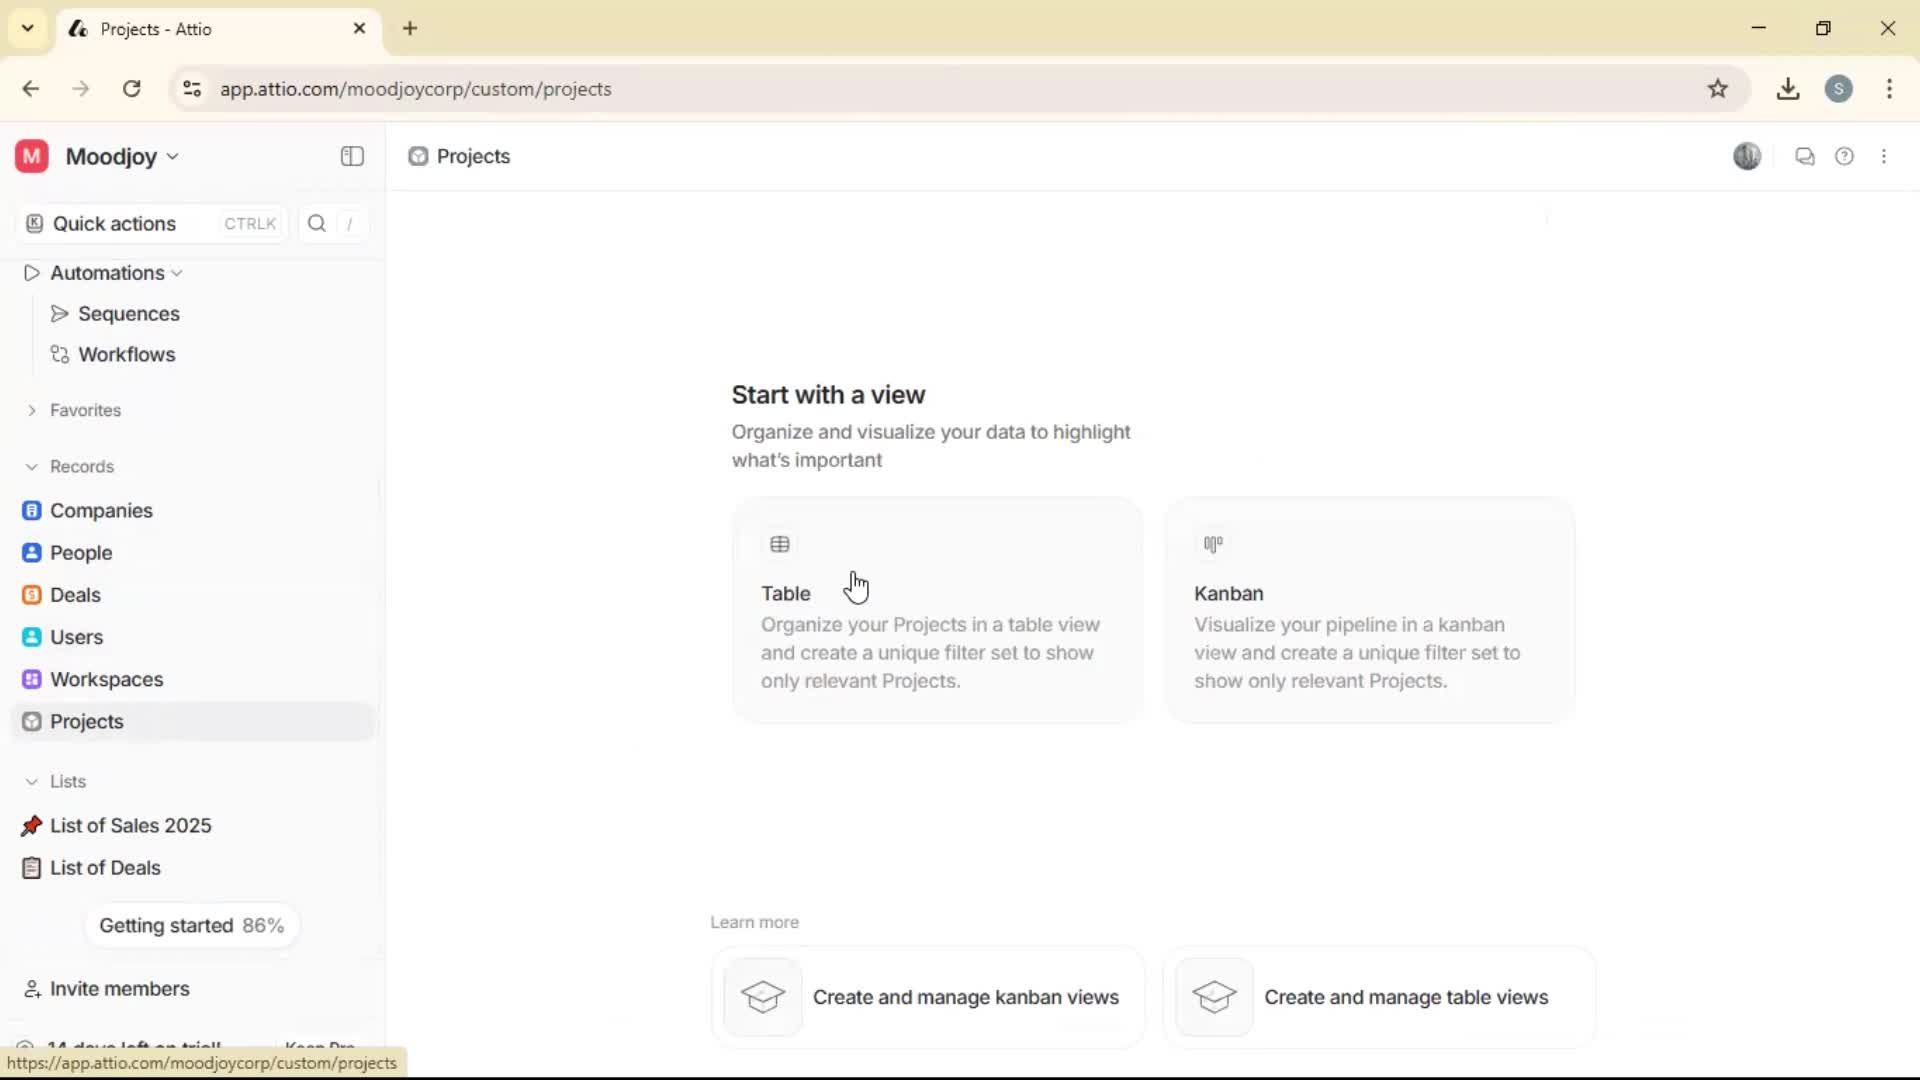Choose the Table view option
Viewport: 1920px width, 1080px height.
click(x=936, y=610)
